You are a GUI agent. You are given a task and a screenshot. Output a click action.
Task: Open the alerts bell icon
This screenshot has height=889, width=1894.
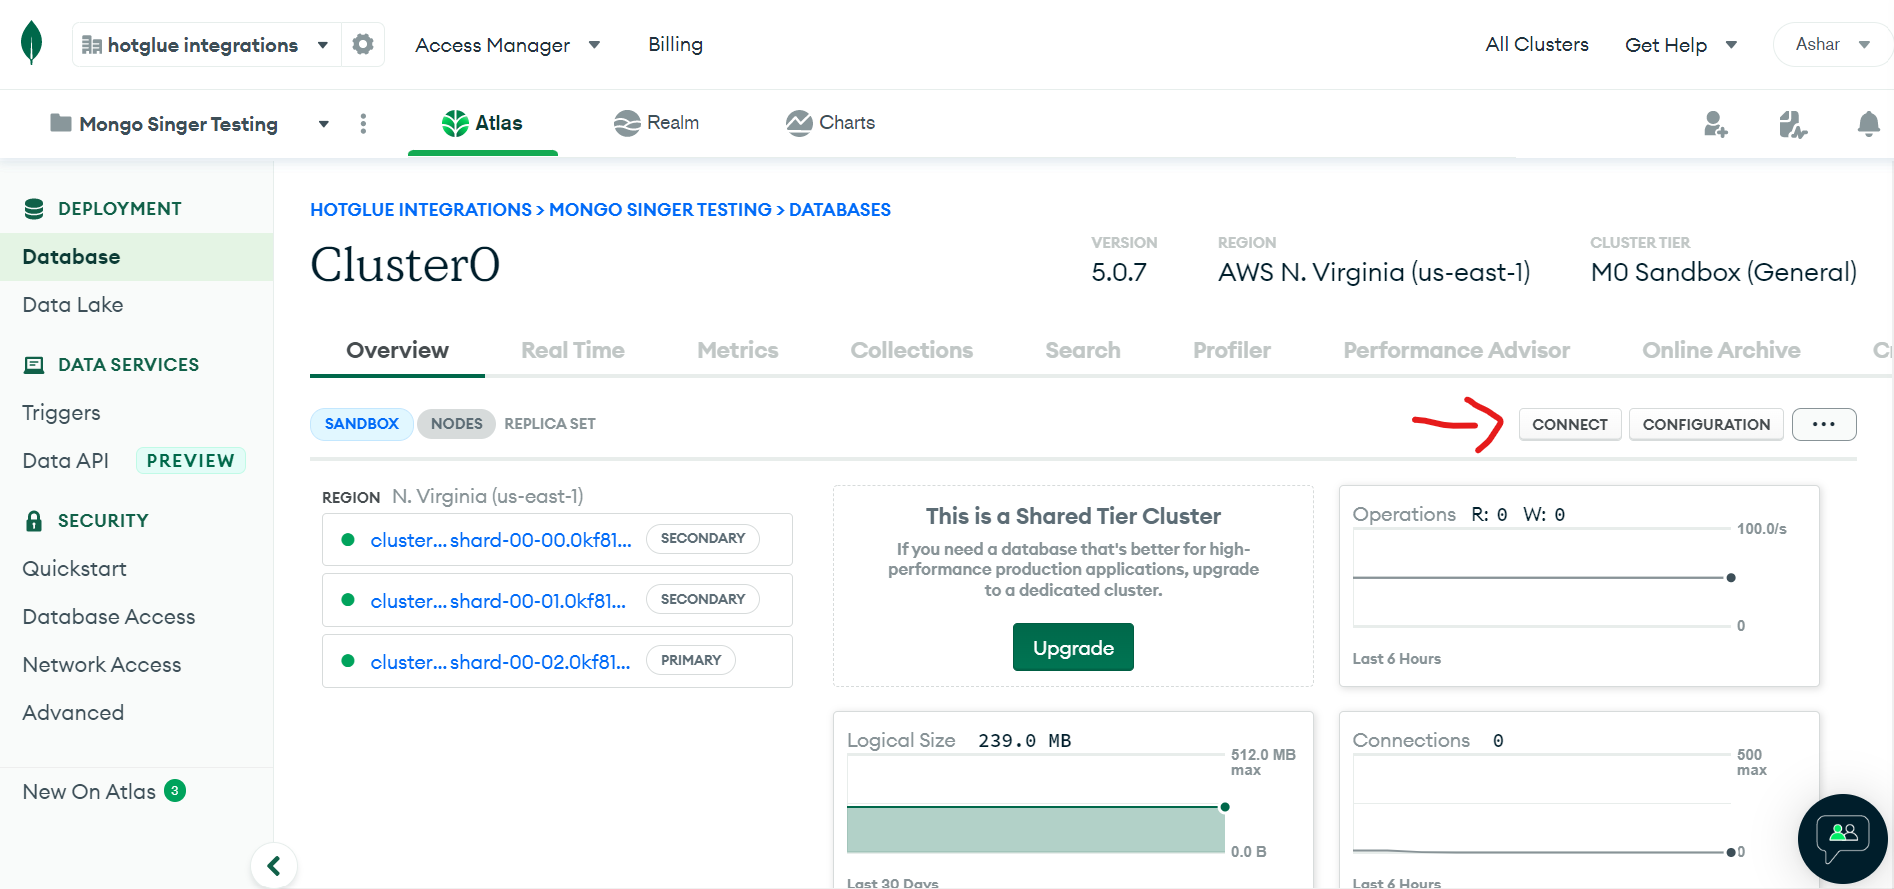[x=1868, y=124]
